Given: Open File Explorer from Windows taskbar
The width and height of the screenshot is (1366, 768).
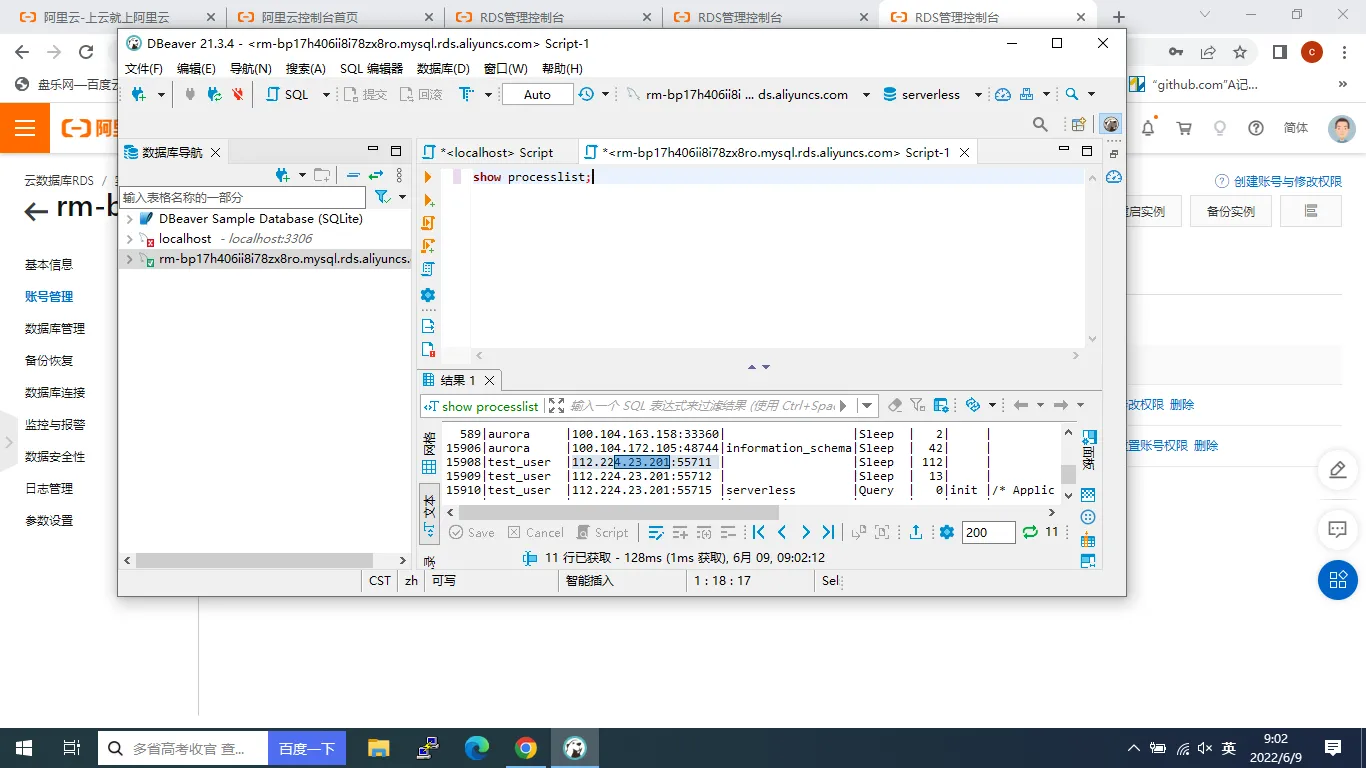Looking at the screenshot, I should pyautogui.click(x=378, y=747).
